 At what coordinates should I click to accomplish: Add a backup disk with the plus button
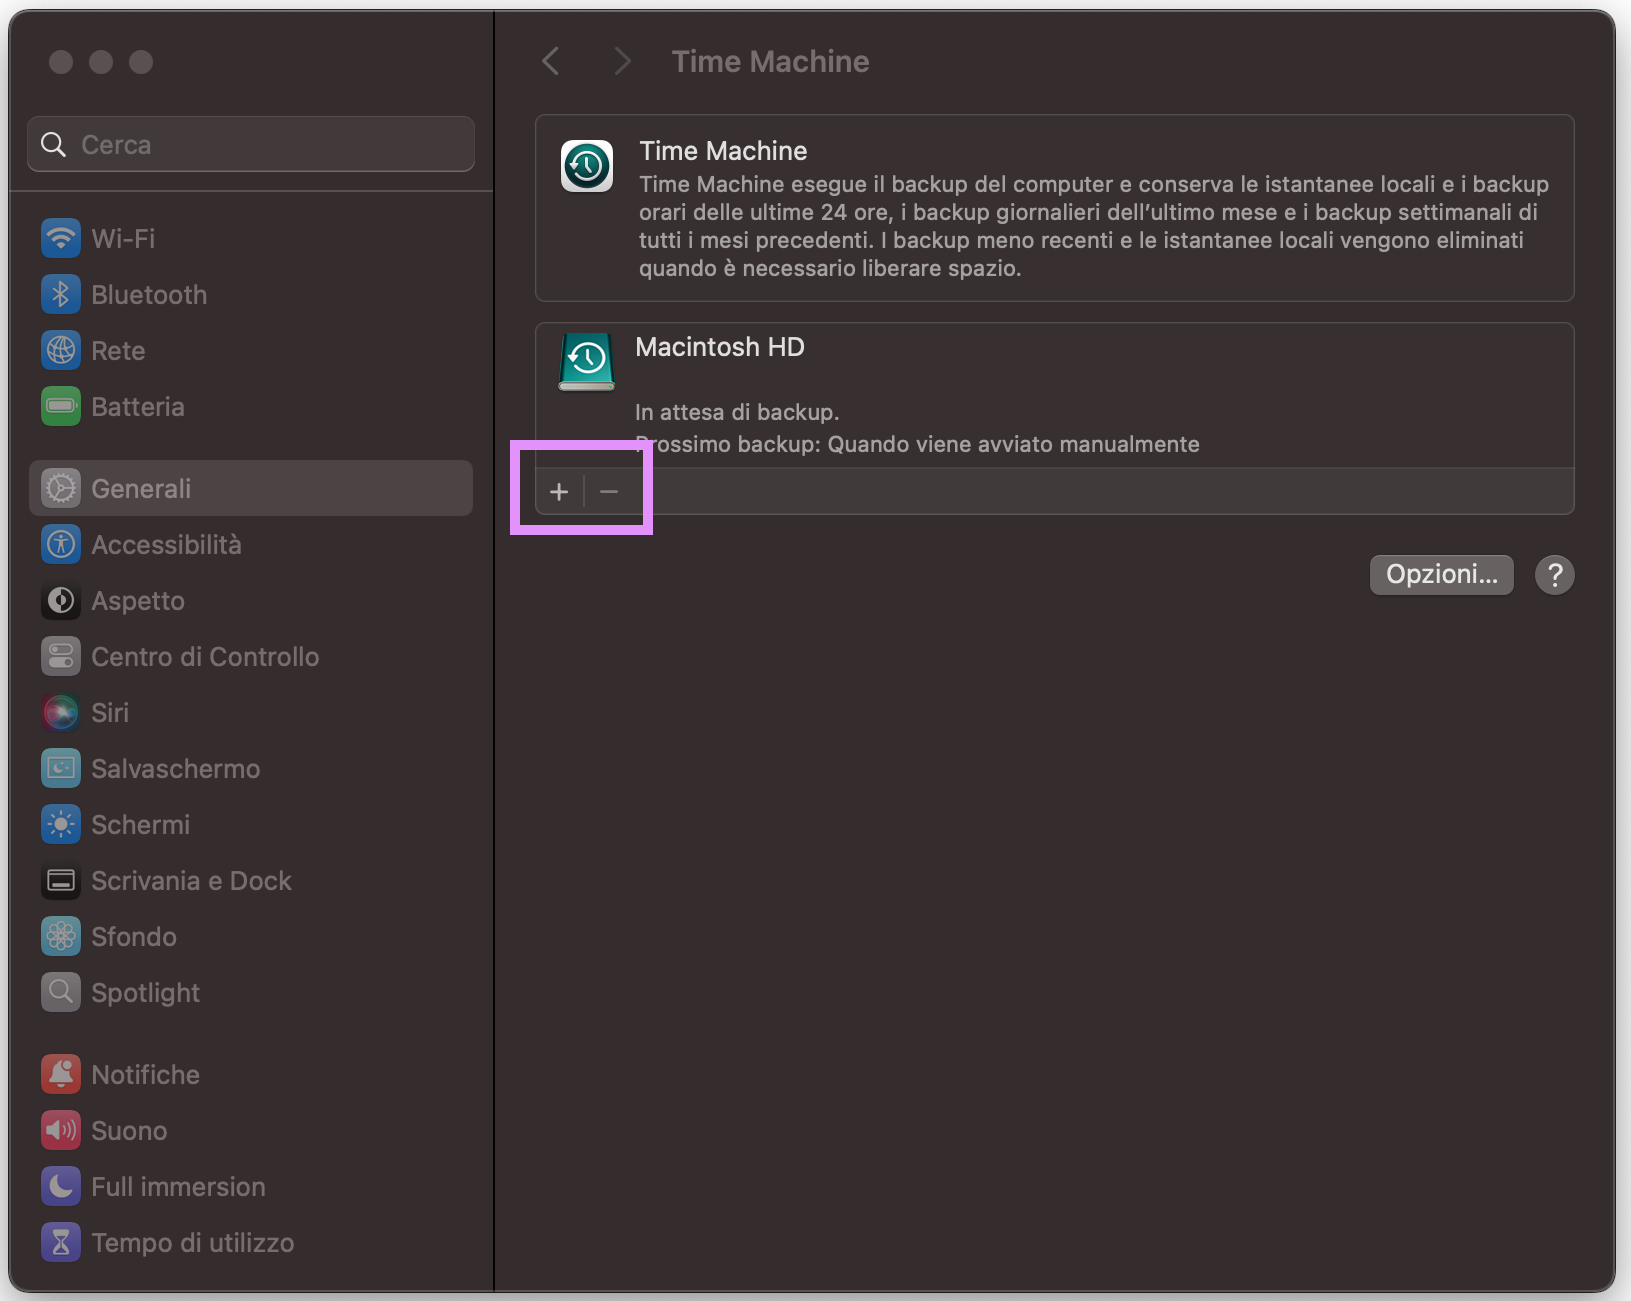tap(558, 491)
